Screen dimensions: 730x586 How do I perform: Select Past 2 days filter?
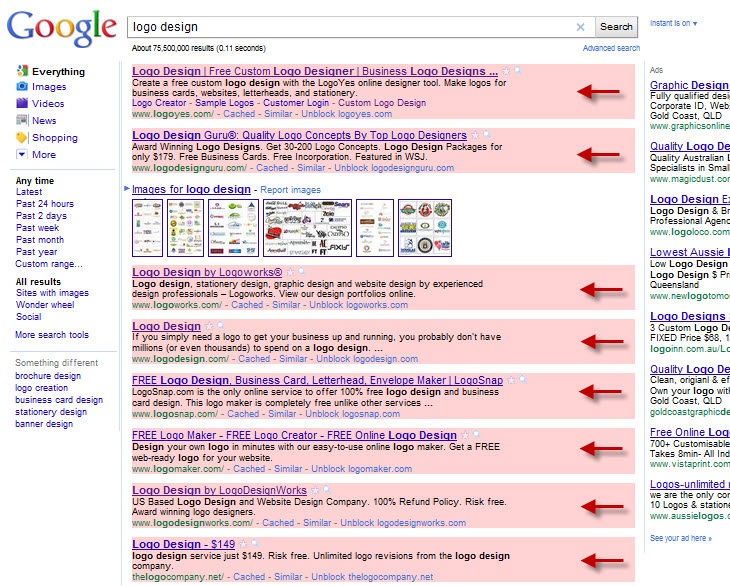point(41,216)
